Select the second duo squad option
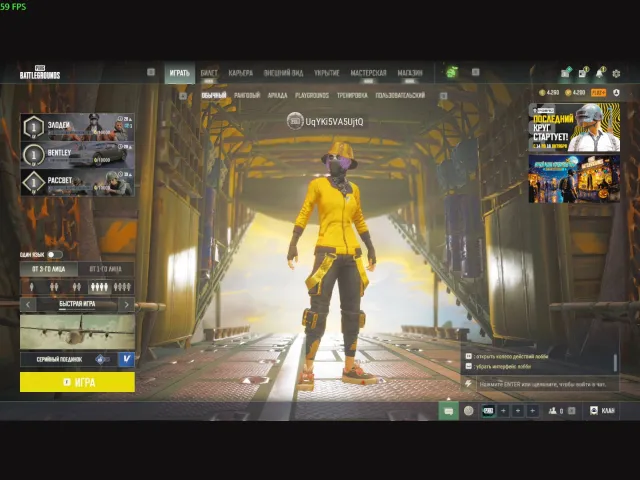The height and width of the screenshot is (480, 640). pos(77,287)
